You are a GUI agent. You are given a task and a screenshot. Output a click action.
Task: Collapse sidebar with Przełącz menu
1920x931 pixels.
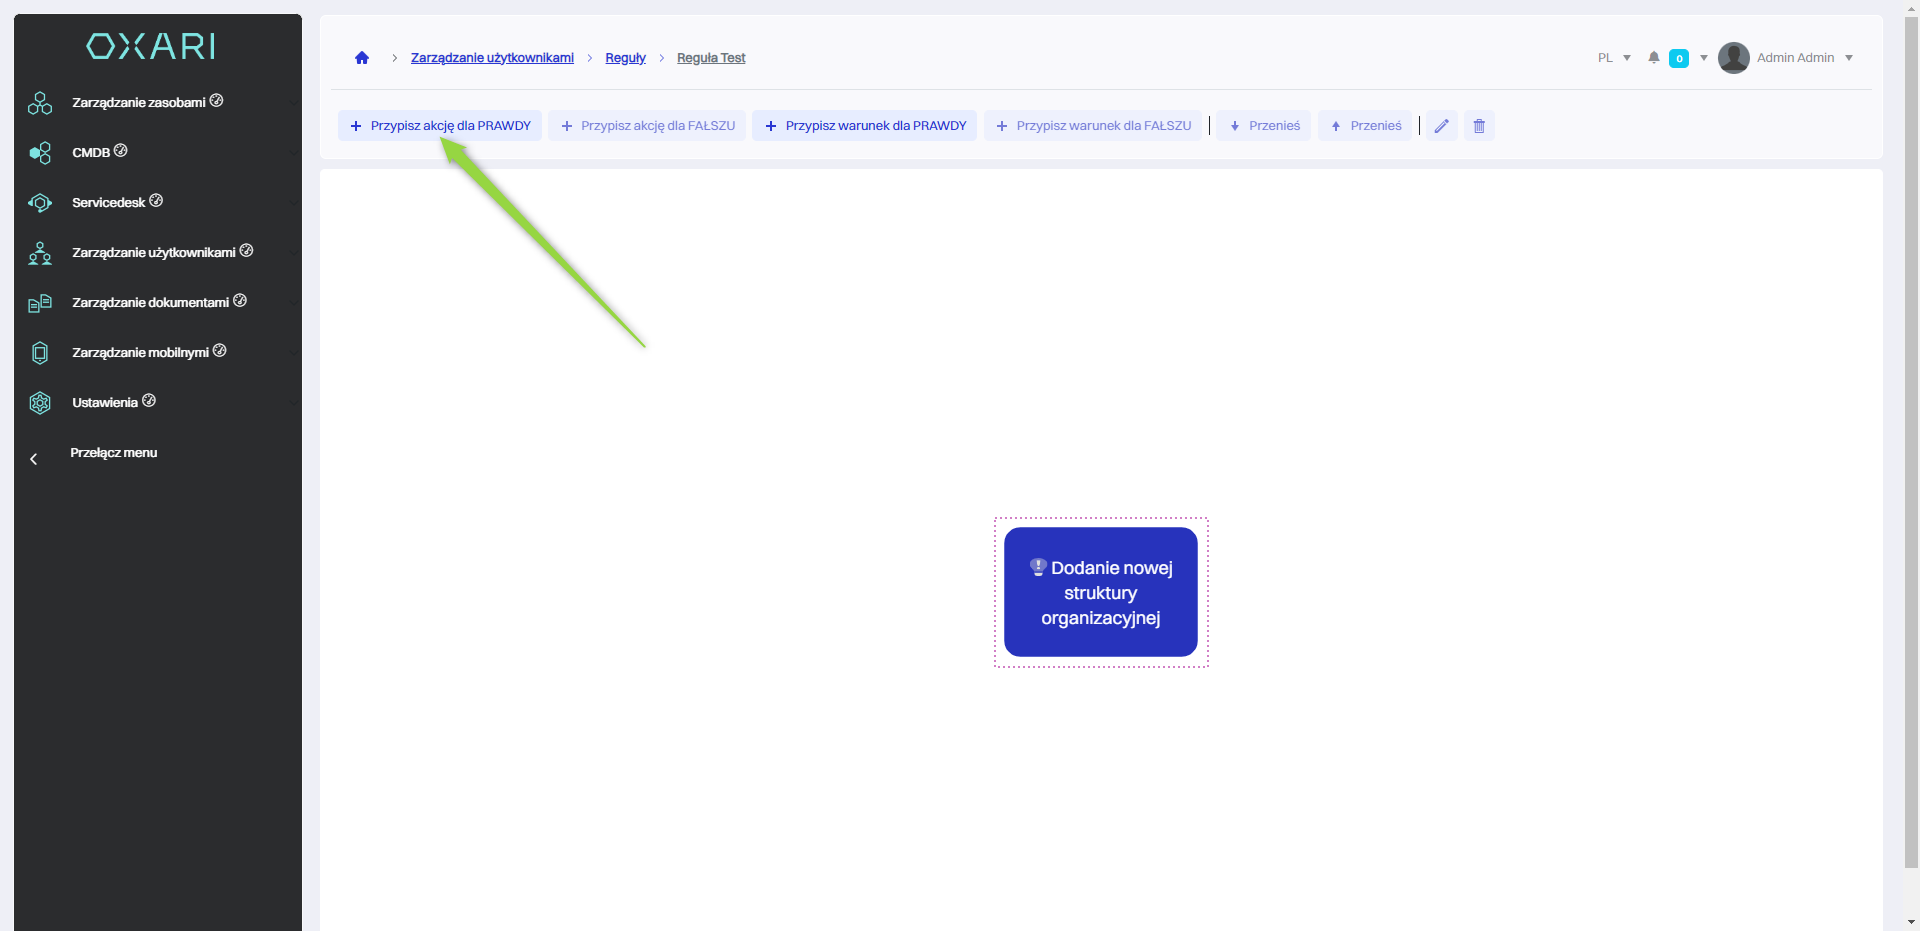[113, 453]
